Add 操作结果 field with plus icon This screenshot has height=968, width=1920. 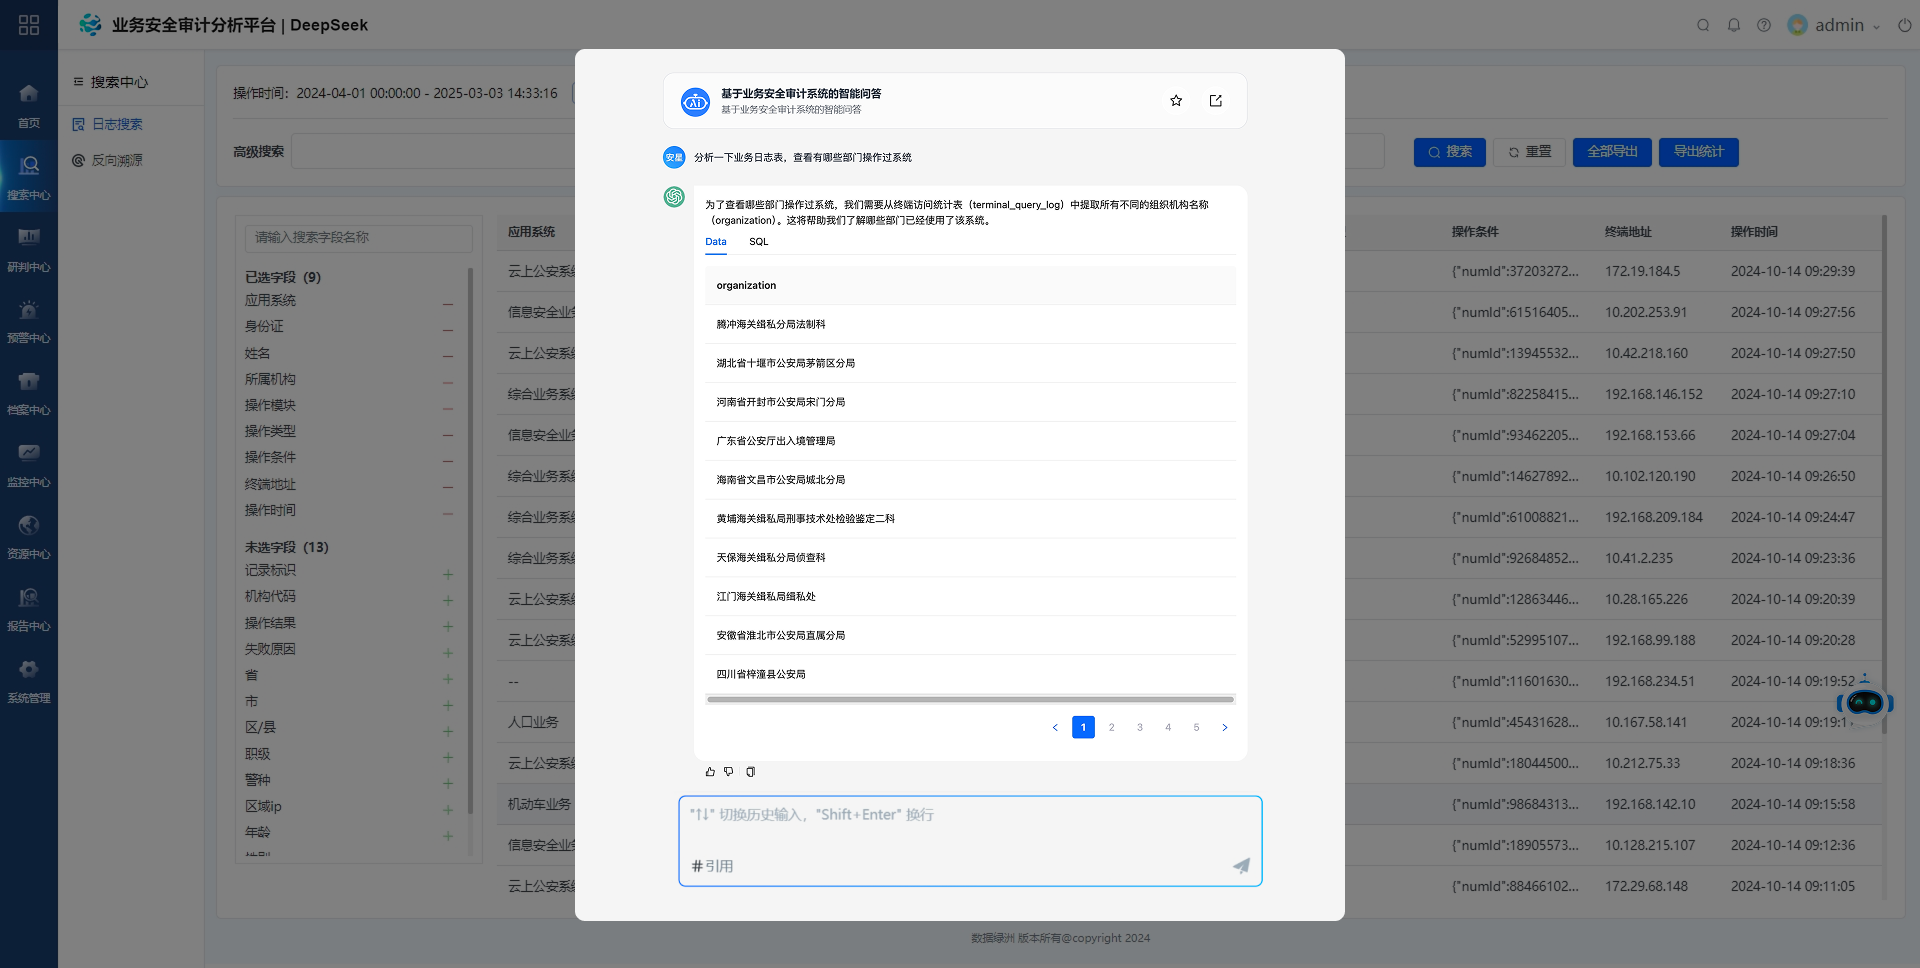click(448, 626)
